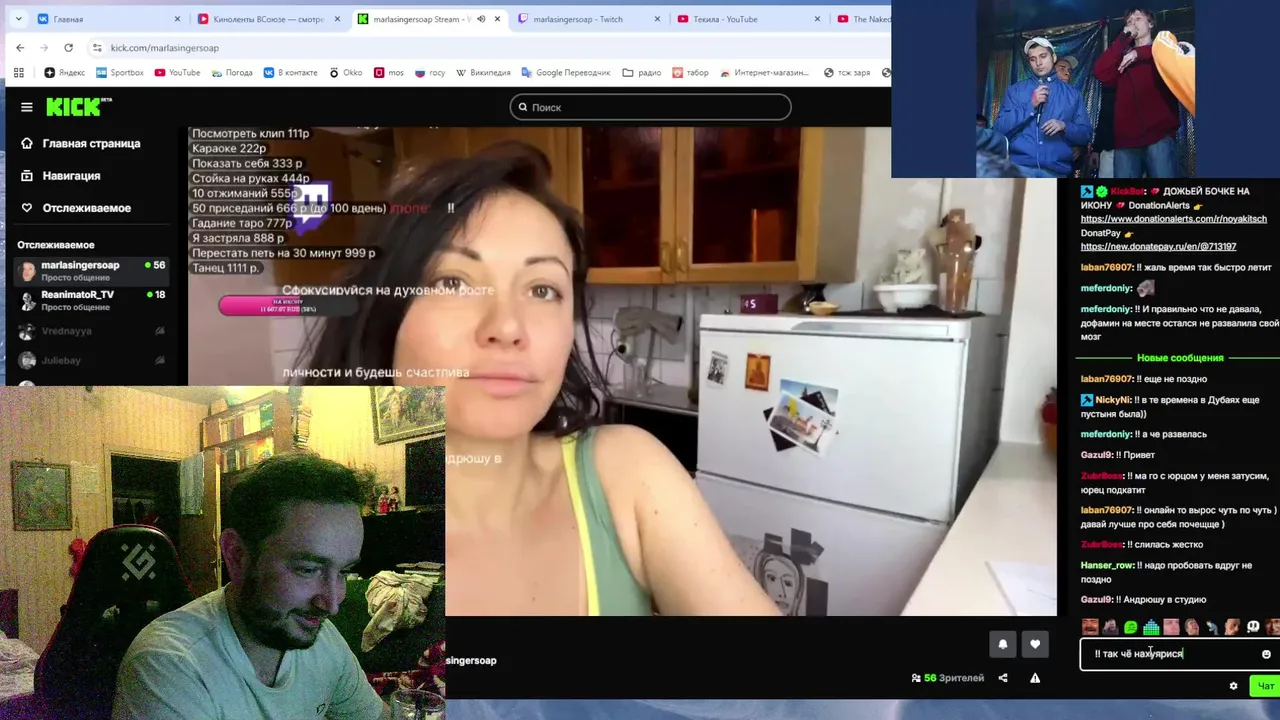Screen dimensions: 1280x720
Task: Open the Википедия bookmark
Action: coord(483,72)
